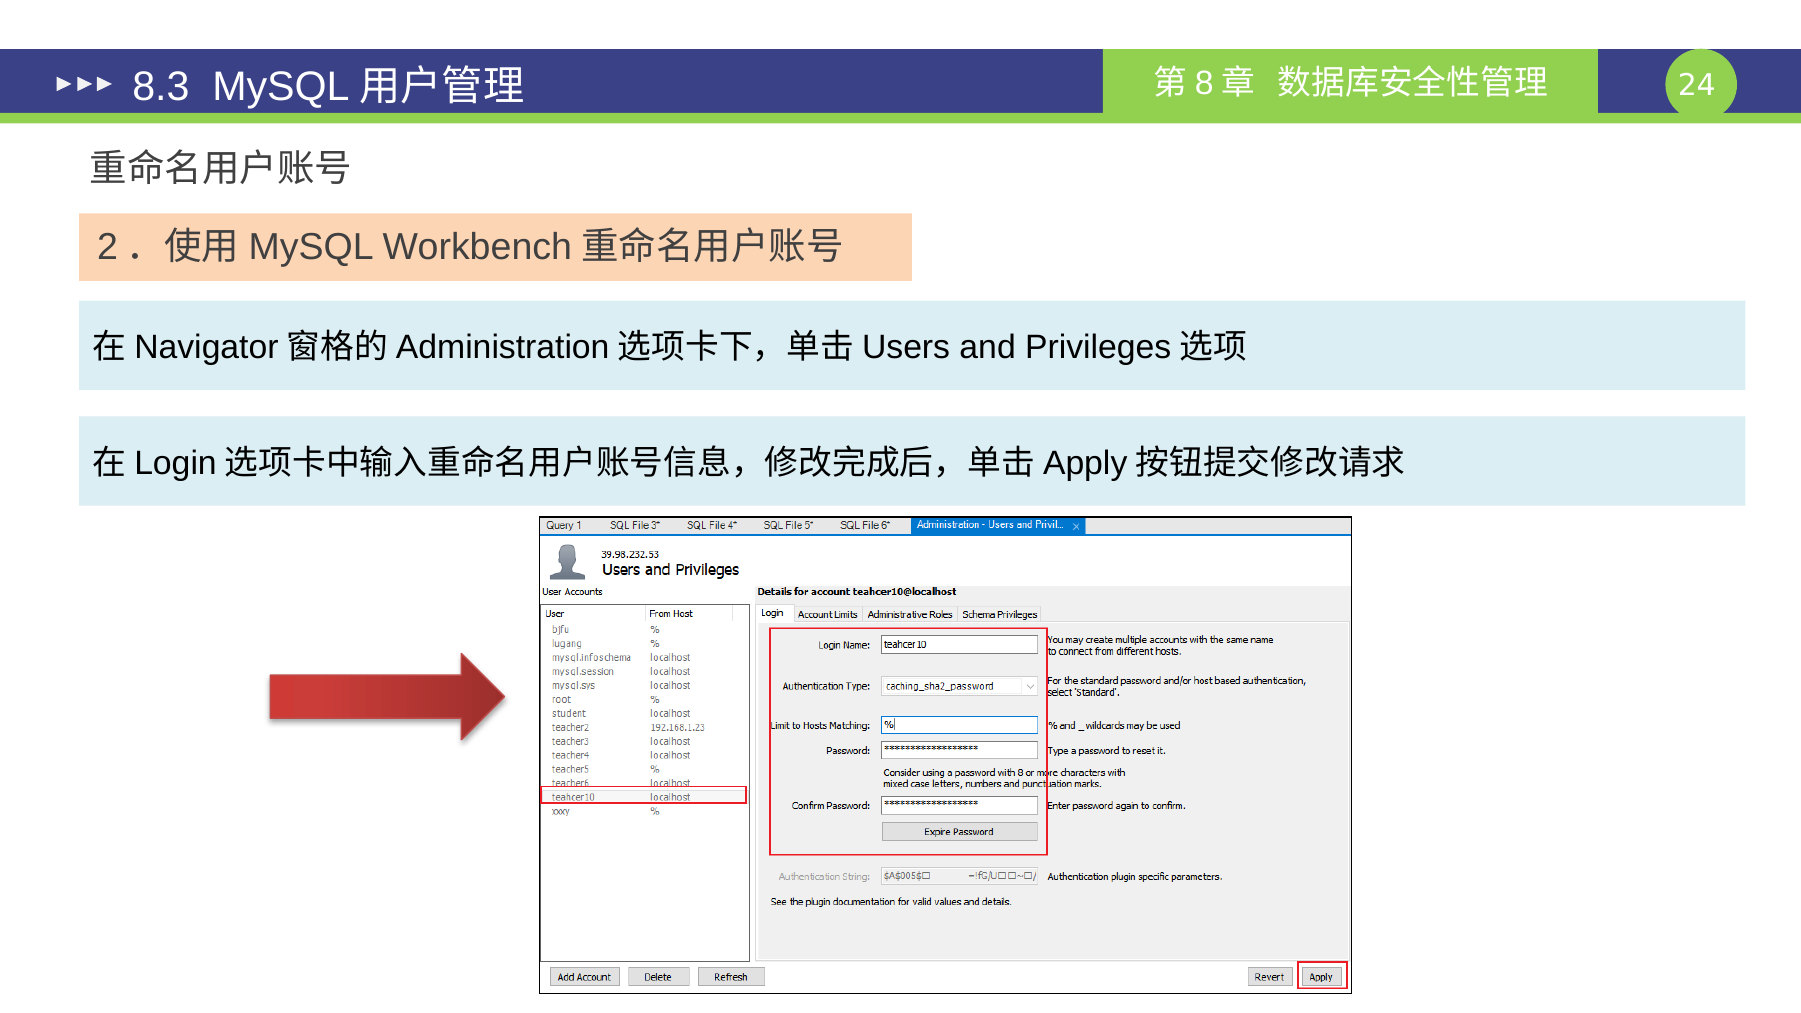Click the user silhouette icon beside Users and Privileges
The height and width of the screenshot is (1013, 1801).
click(568, 561)
